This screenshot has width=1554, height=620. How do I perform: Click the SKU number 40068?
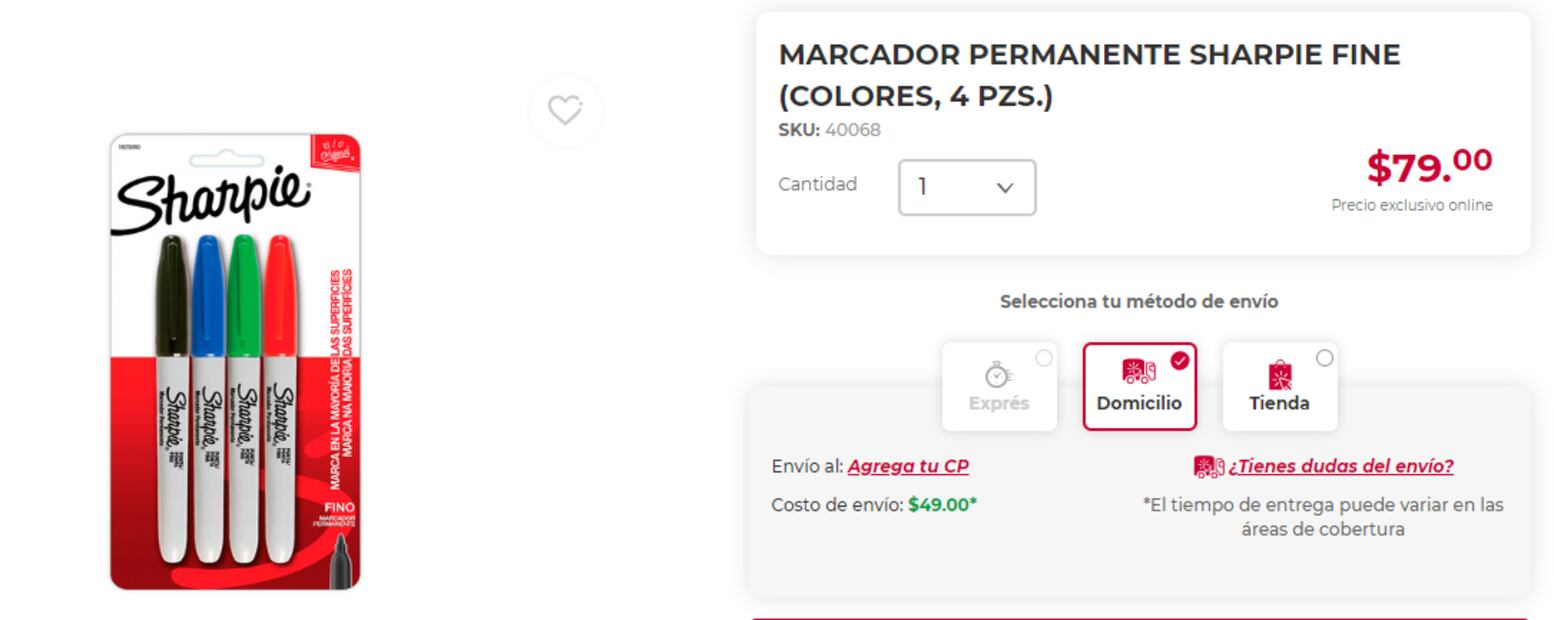point(852,130)
